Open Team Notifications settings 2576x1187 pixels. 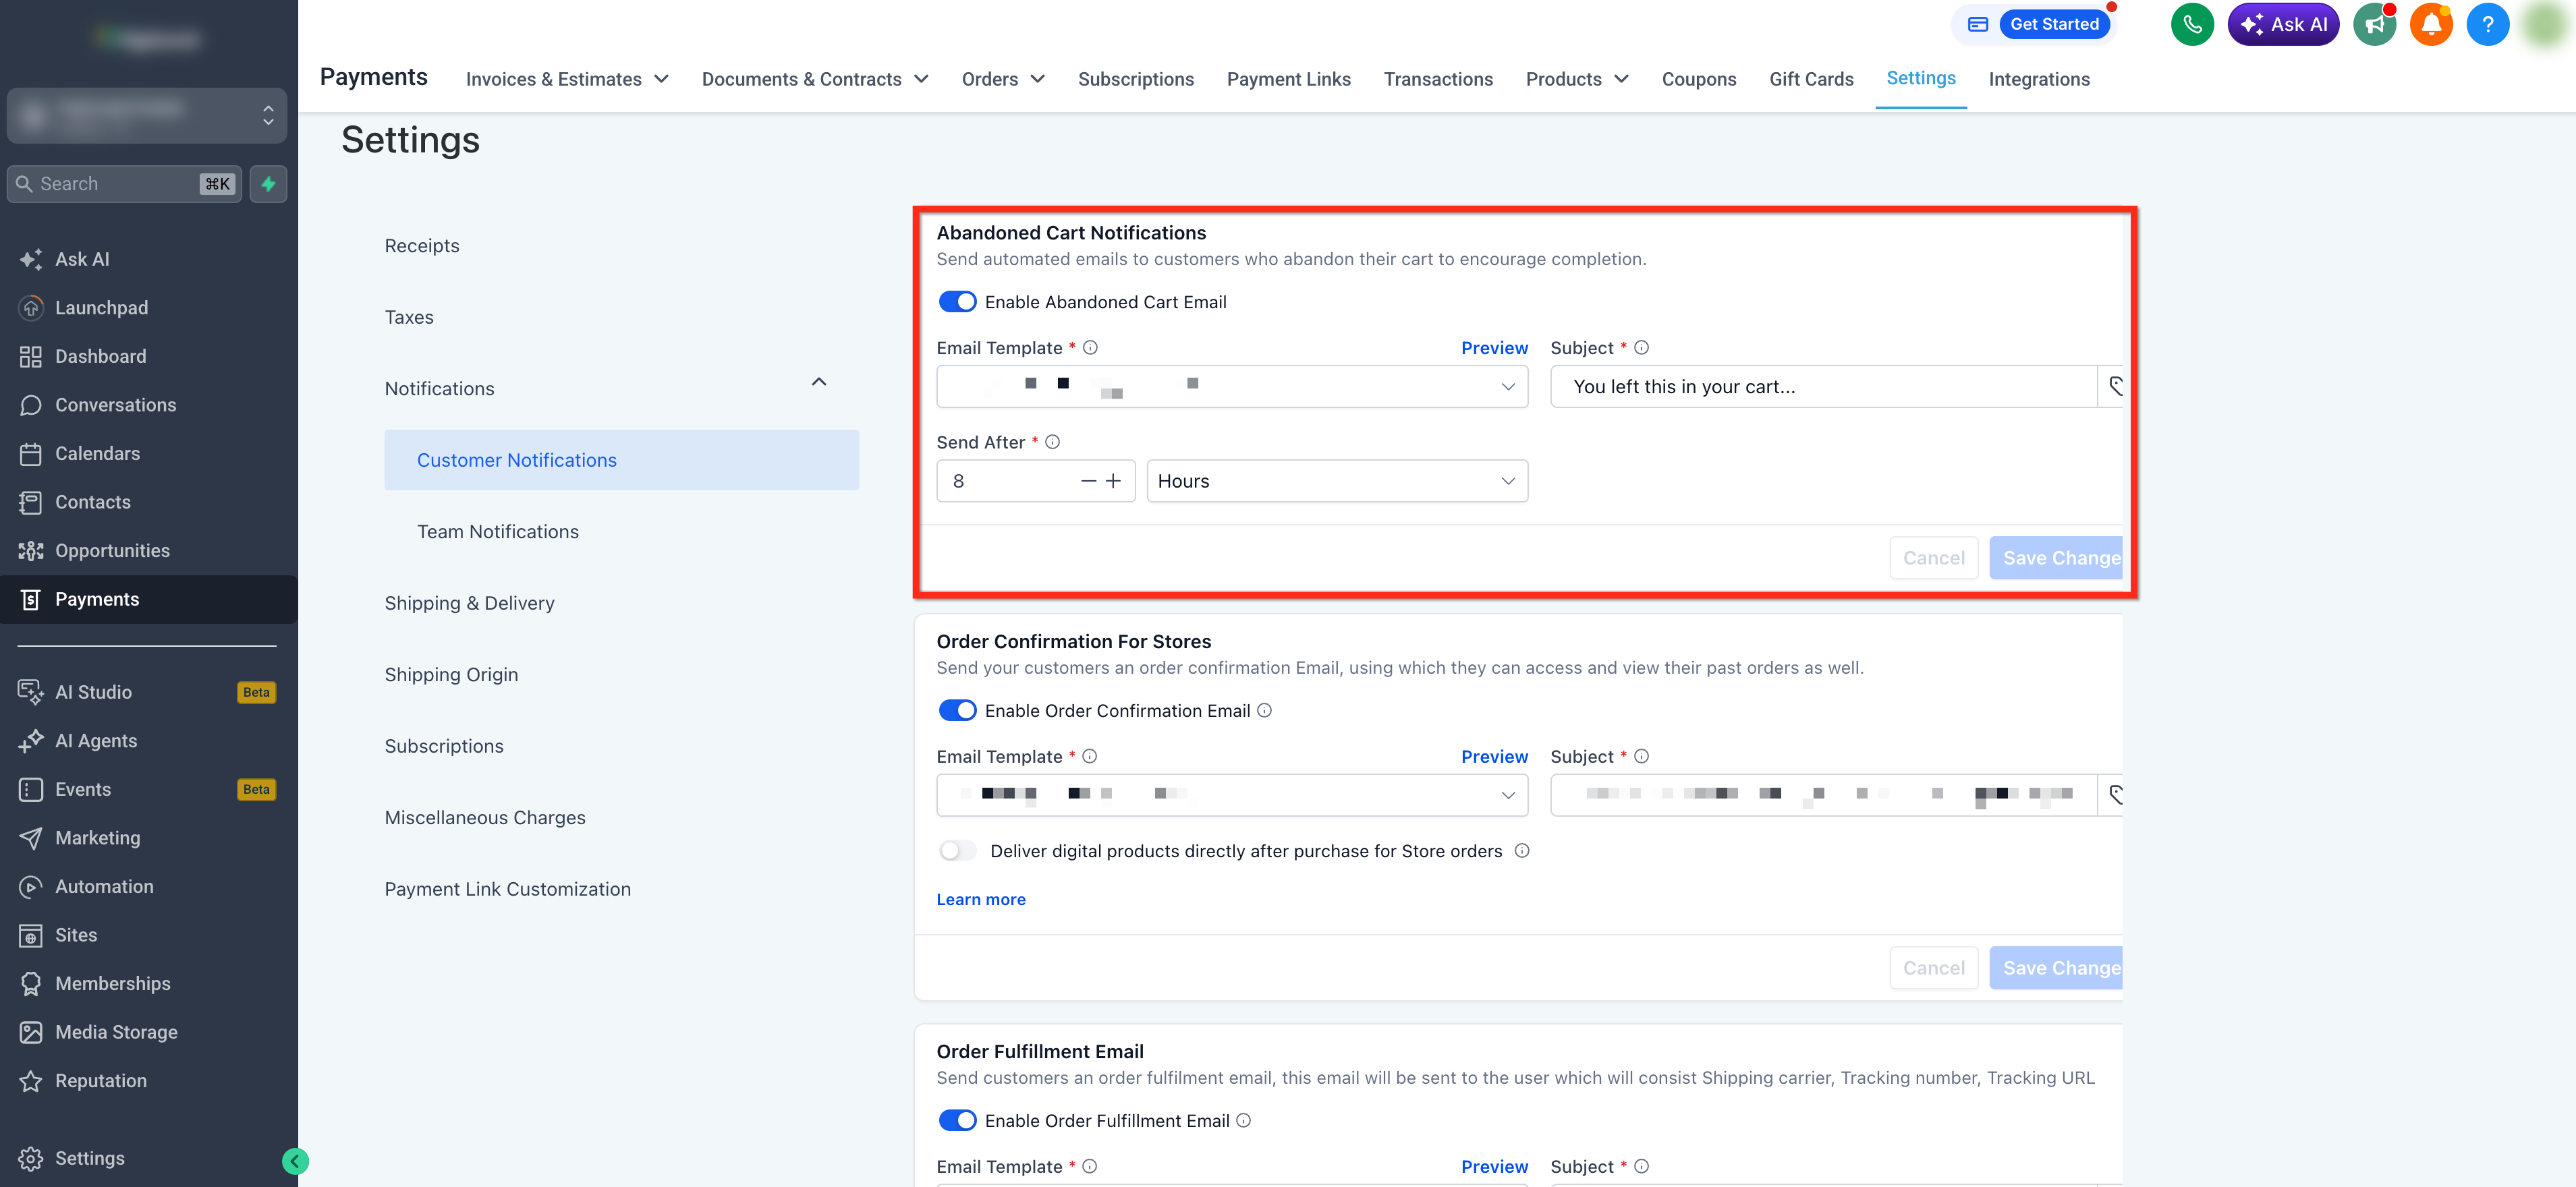click(498, 532)
